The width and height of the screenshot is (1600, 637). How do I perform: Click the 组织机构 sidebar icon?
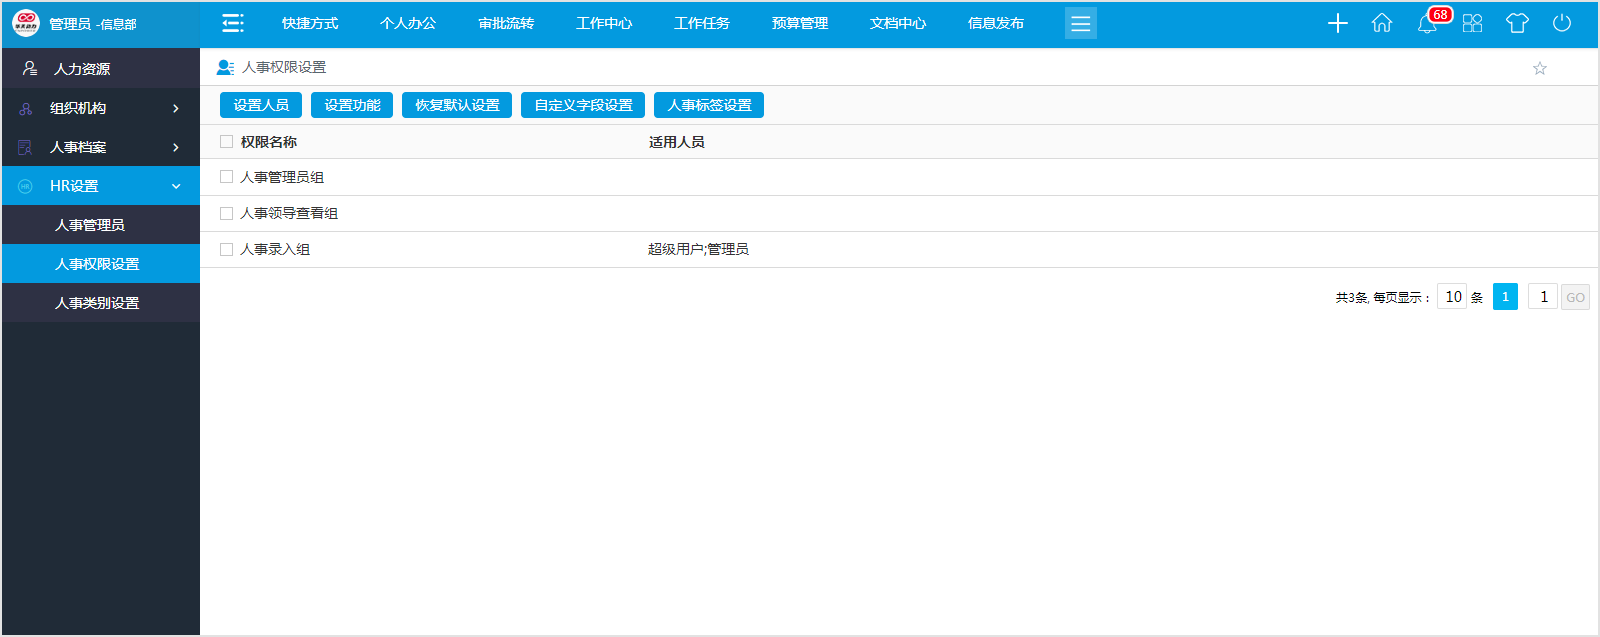tap(26, 108)
